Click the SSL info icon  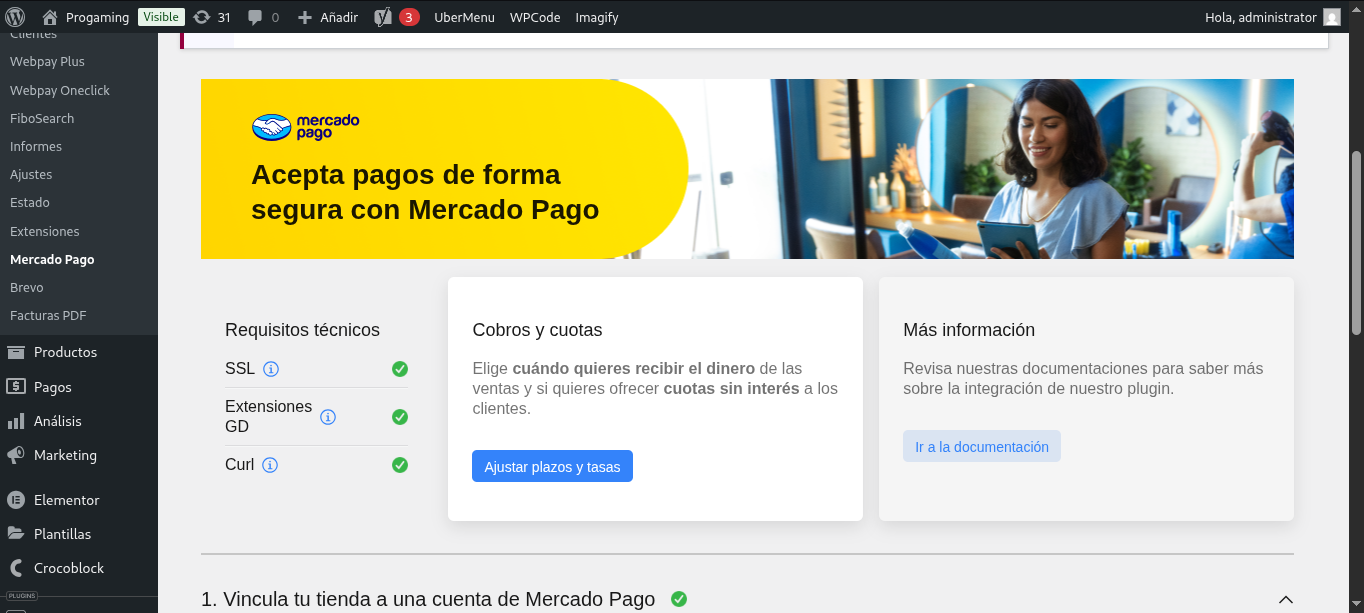click(270, 369)
